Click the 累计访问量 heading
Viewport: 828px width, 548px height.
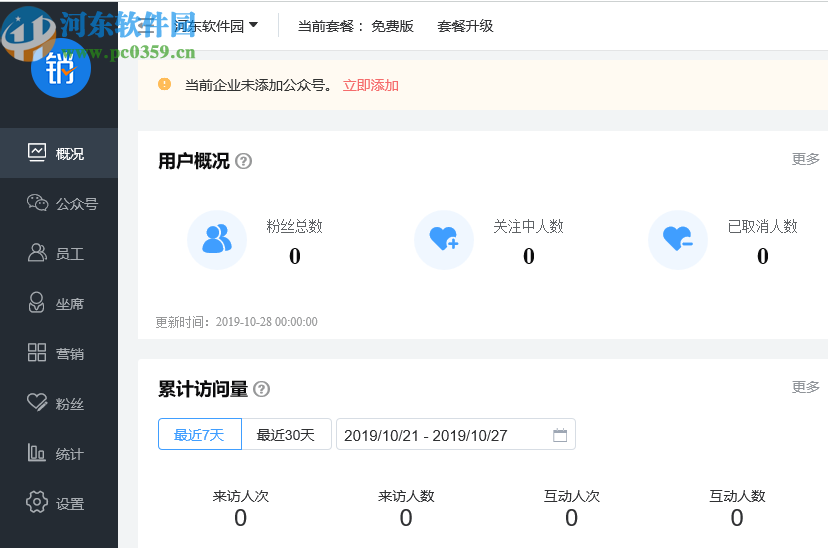[x=203, y=389]
